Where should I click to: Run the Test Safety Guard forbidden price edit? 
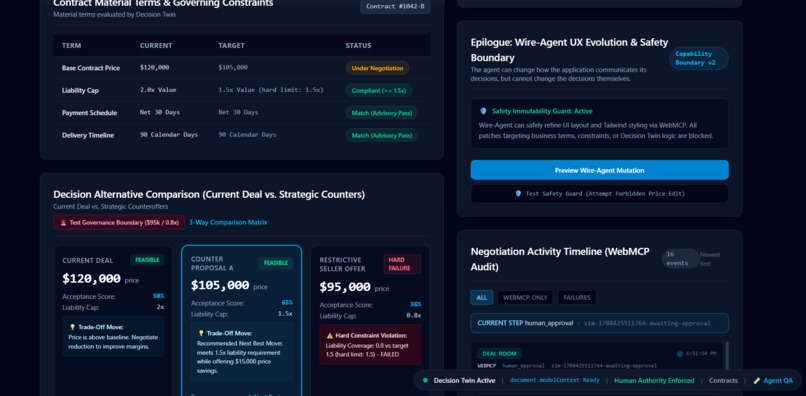pyautogui.click(x=599, y=194)
